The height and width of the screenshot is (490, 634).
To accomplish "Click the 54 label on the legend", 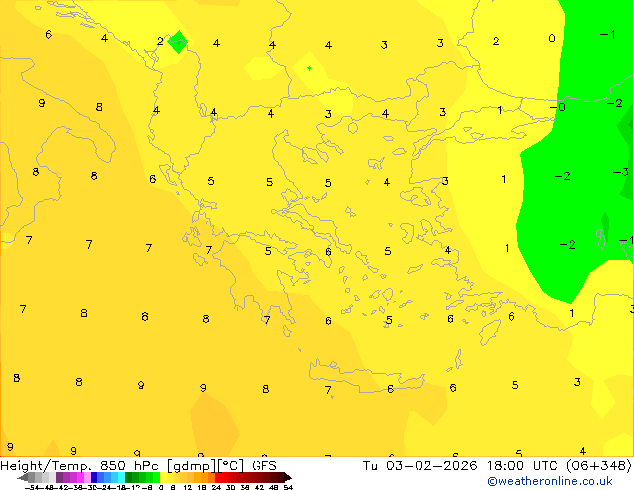I will [288, 487].
